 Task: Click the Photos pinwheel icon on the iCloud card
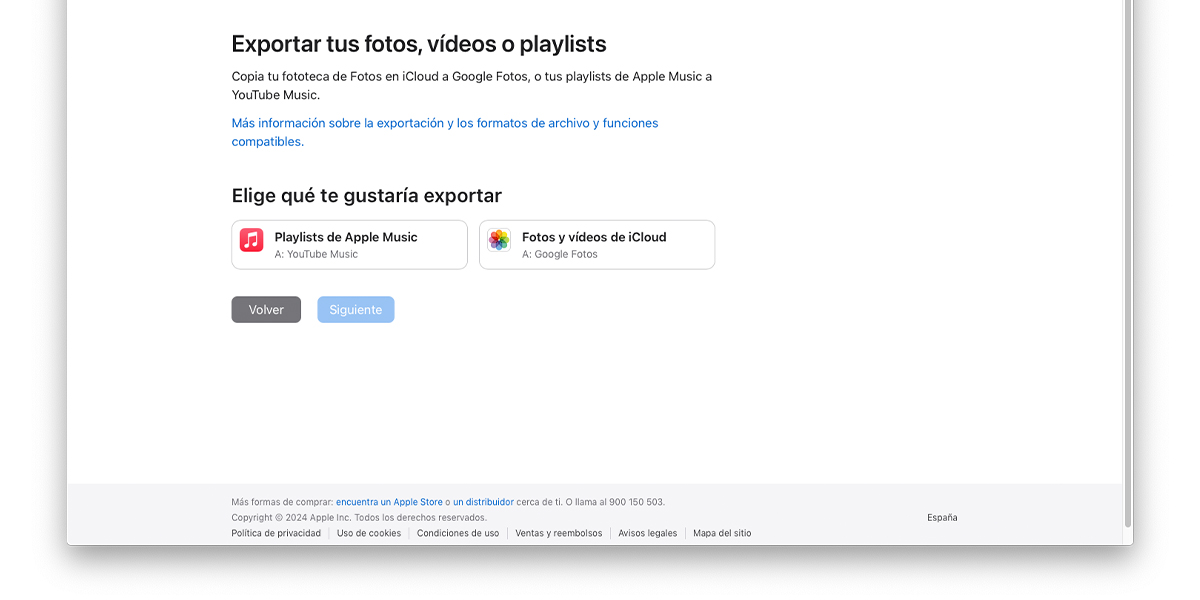(x=498, y=240)
